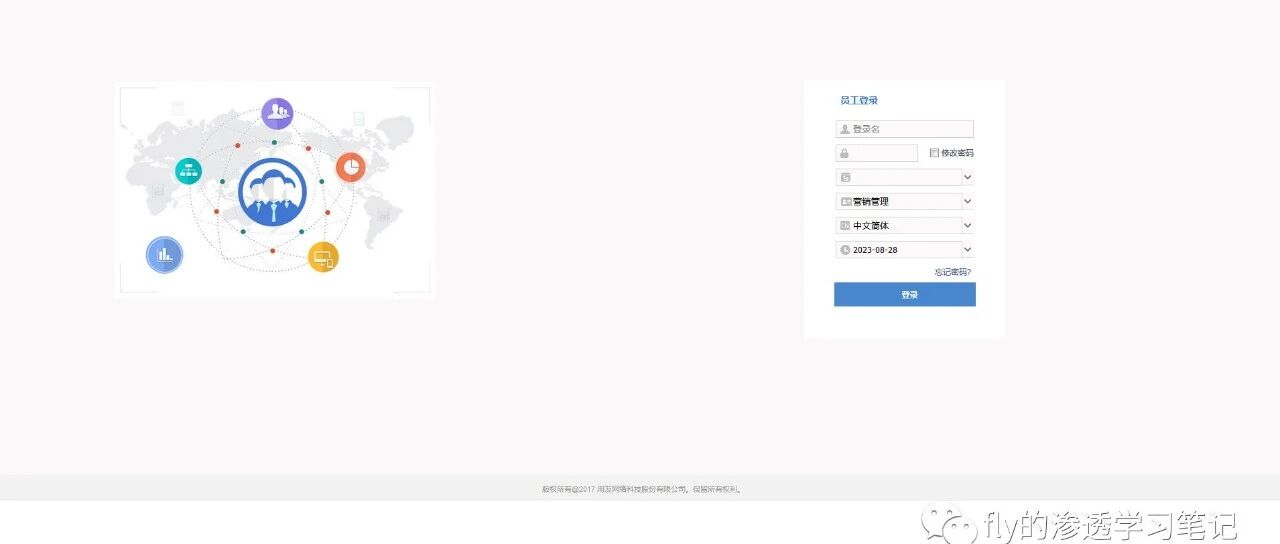Click the 登录名 username input field
Image resolution: width=1280 pixels, height=544 pixels.
pyautogui.click(x=904, y=129)
